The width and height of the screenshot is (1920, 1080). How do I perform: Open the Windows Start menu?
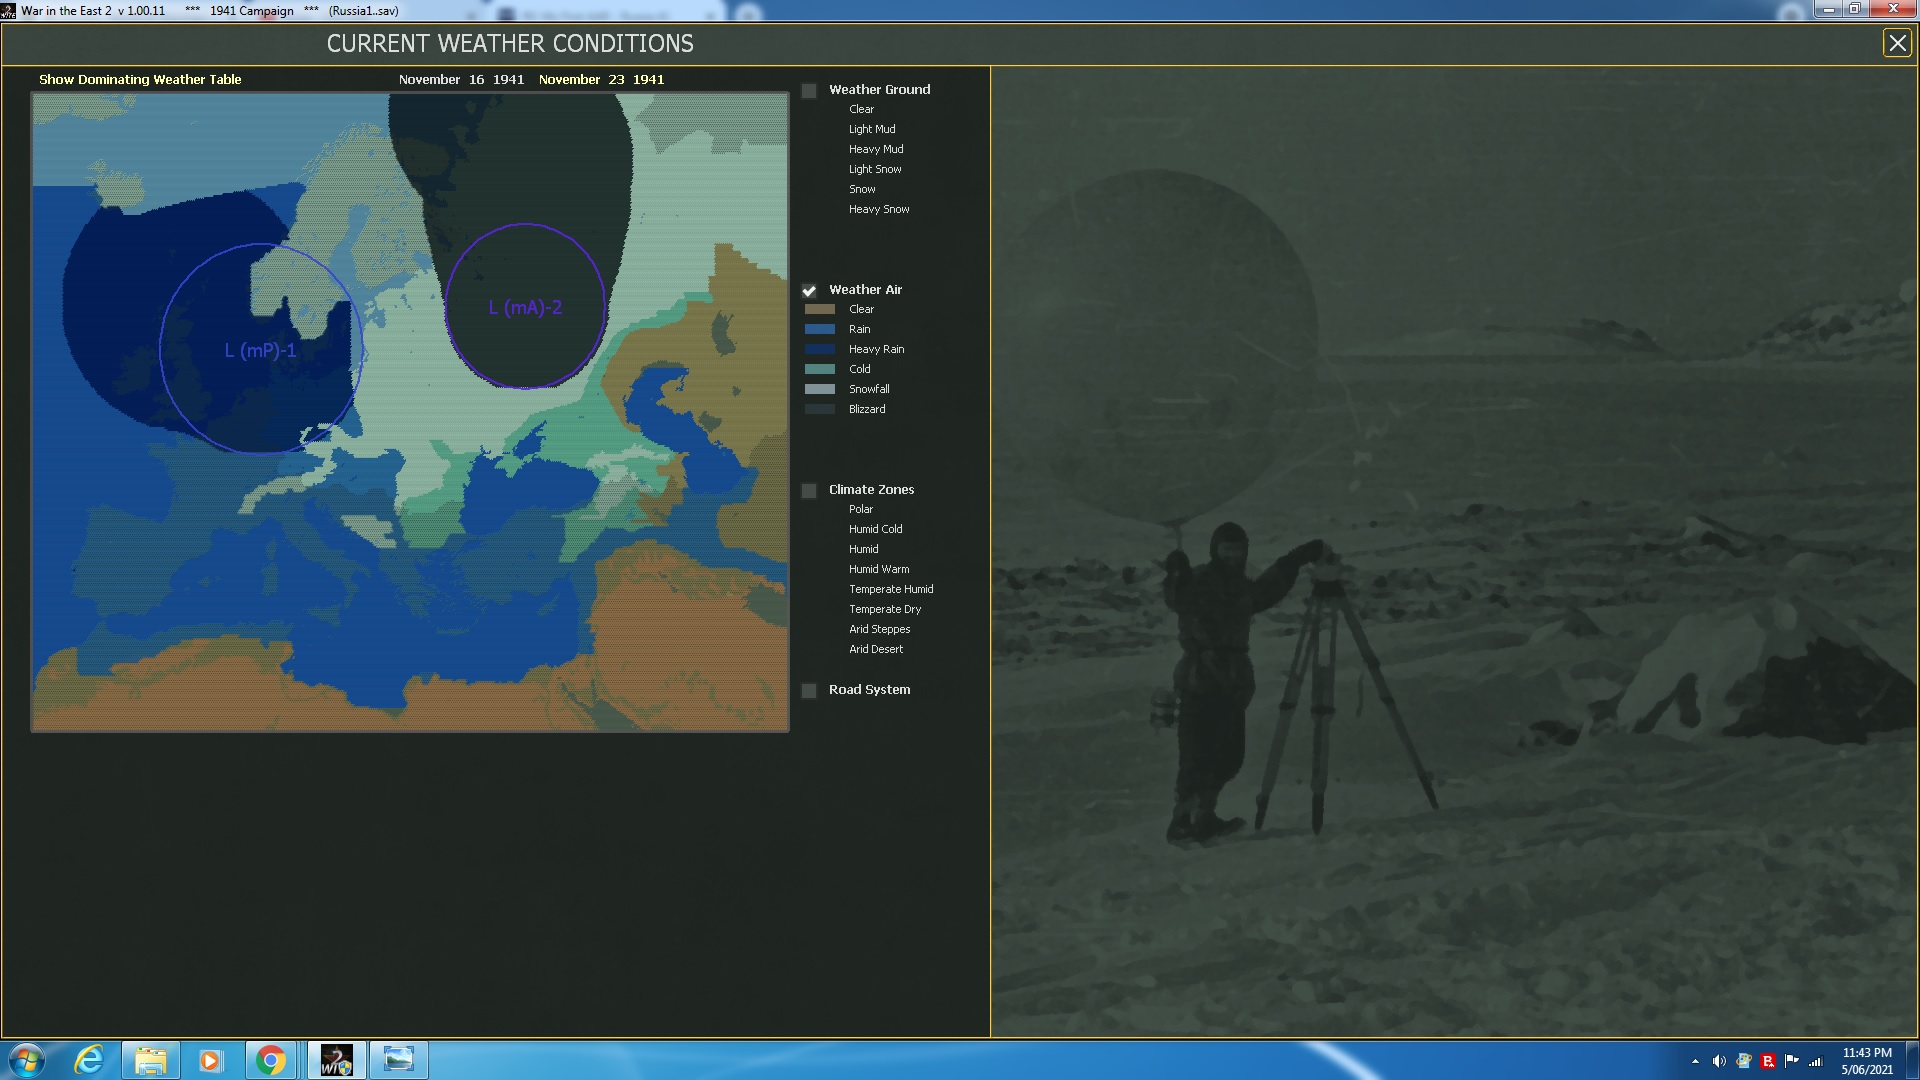pos(27,1060)
